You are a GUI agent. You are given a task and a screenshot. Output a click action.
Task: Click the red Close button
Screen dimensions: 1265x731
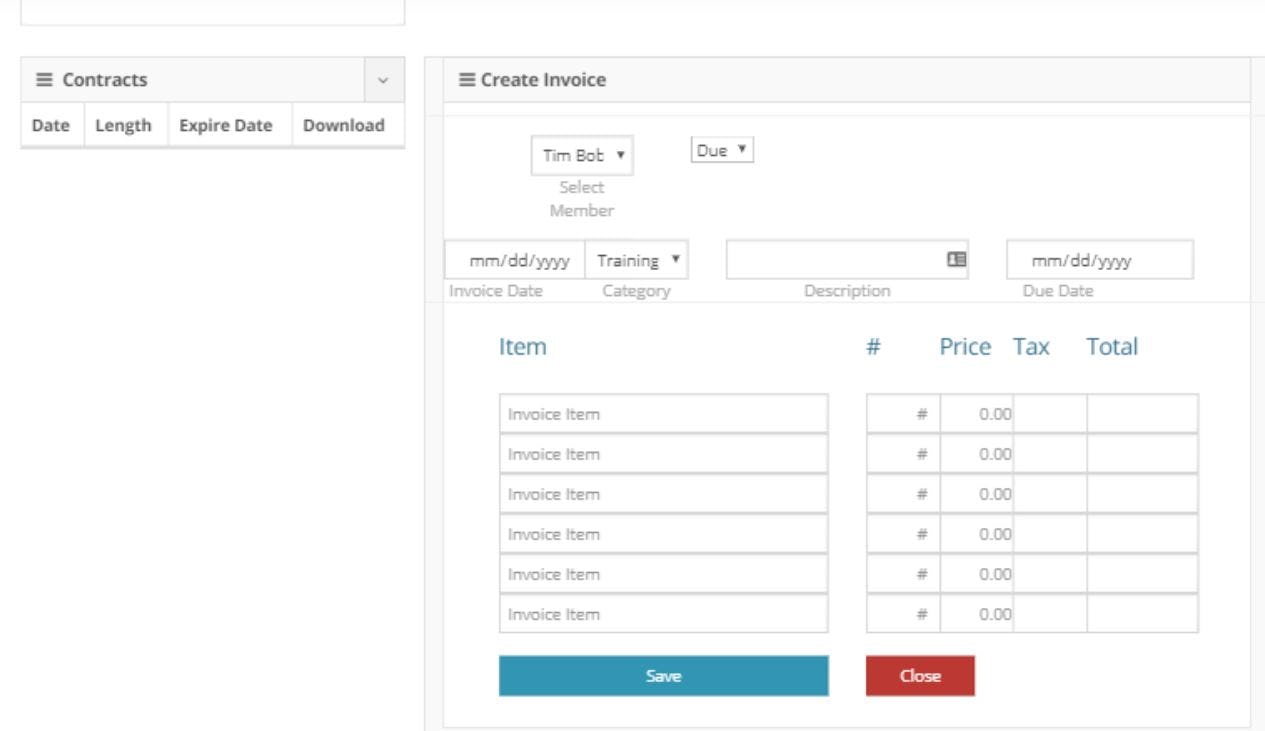919,675
